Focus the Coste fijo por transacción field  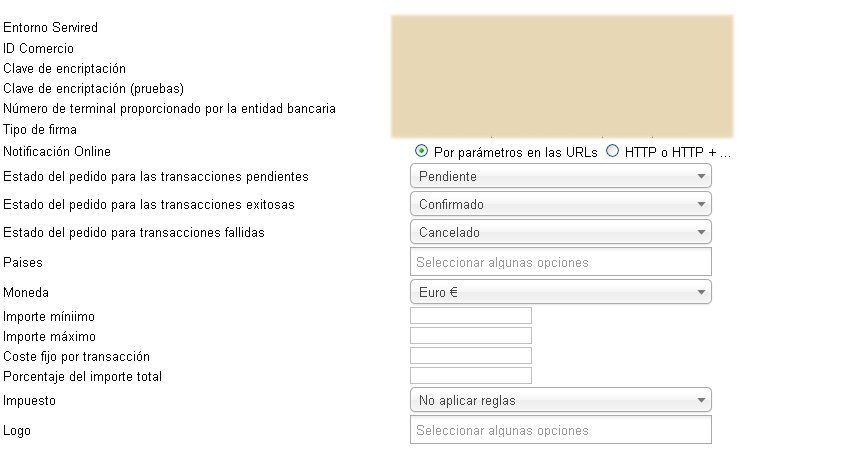coord(471,356)
